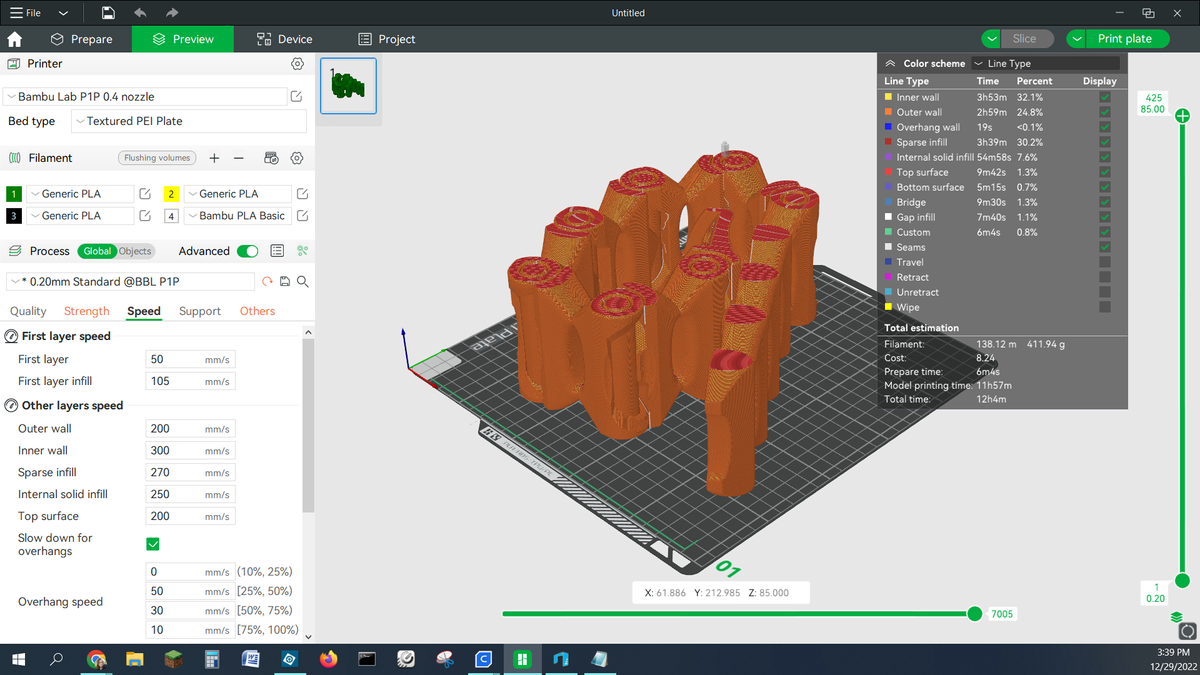
Task: Enable display of Travel lines
Action: [1104, 262]
